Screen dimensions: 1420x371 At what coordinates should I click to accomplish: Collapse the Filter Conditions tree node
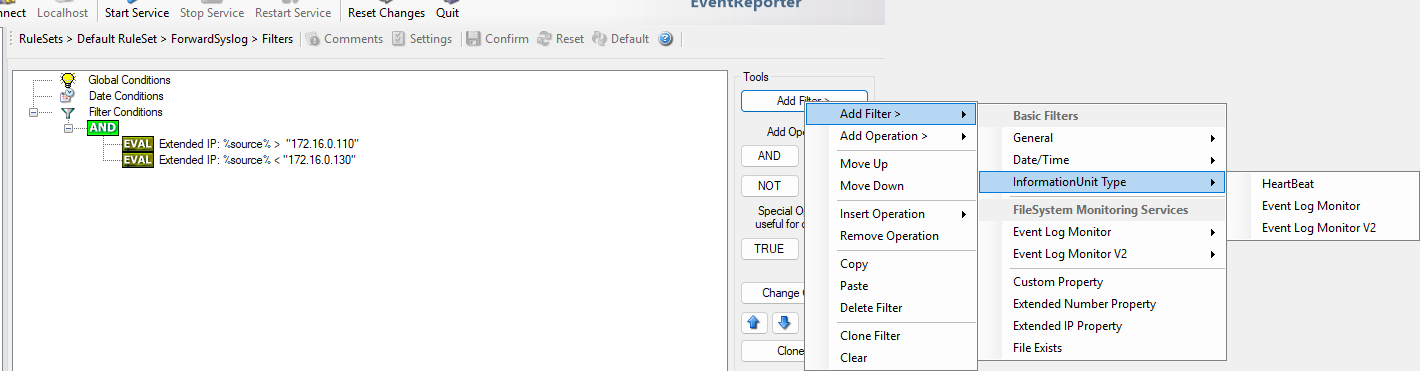[34, 112]
